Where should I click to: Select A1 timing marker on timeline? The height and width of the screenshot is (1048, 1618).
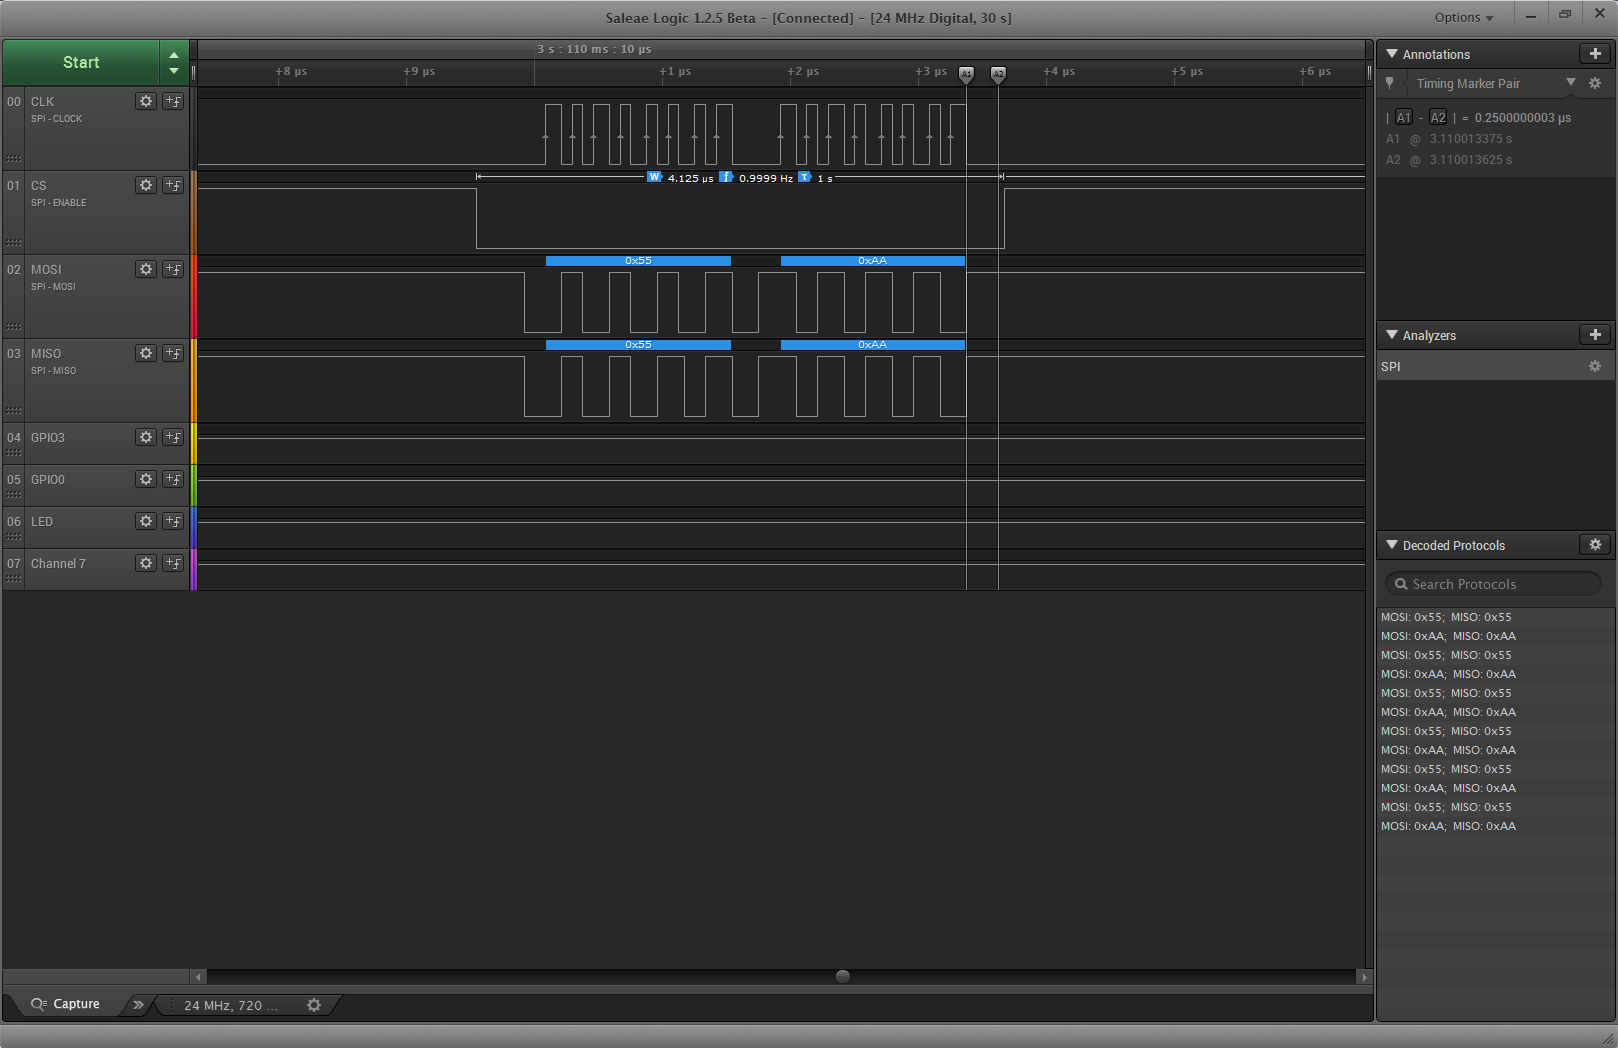[966, 74]
